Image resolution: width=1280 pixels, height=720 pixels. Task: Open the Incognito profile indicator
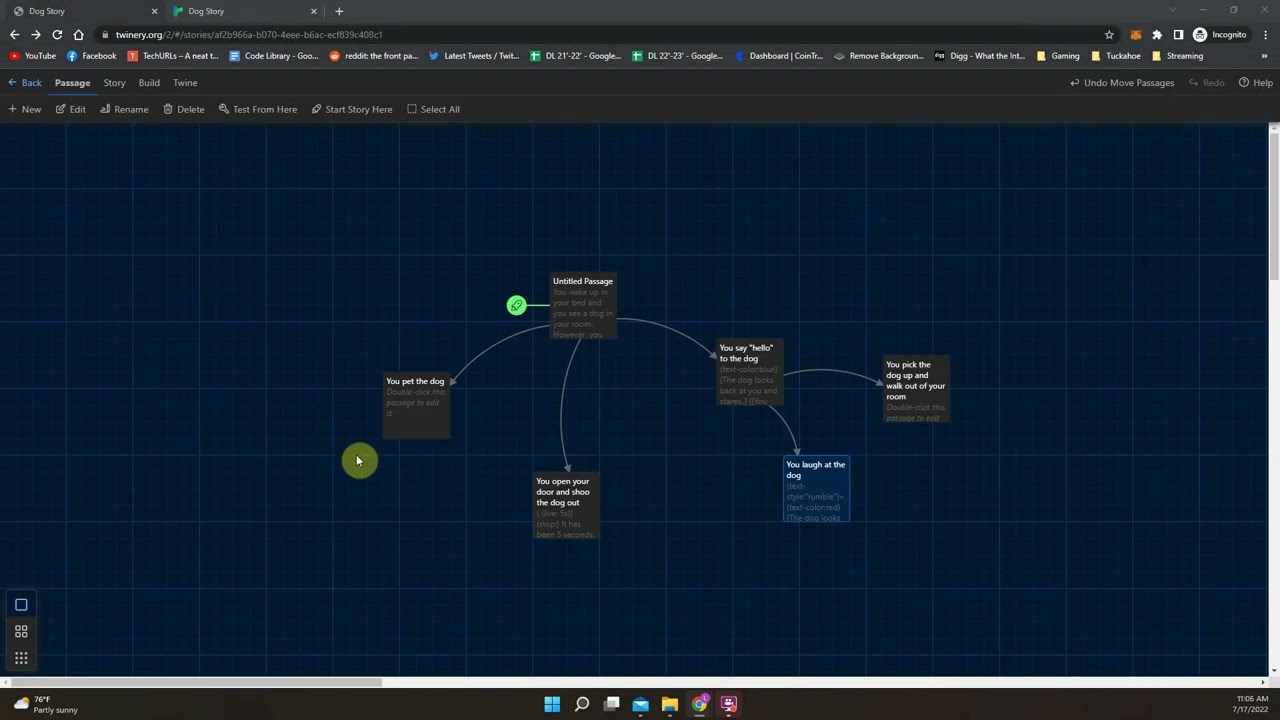pos(1219,34)
